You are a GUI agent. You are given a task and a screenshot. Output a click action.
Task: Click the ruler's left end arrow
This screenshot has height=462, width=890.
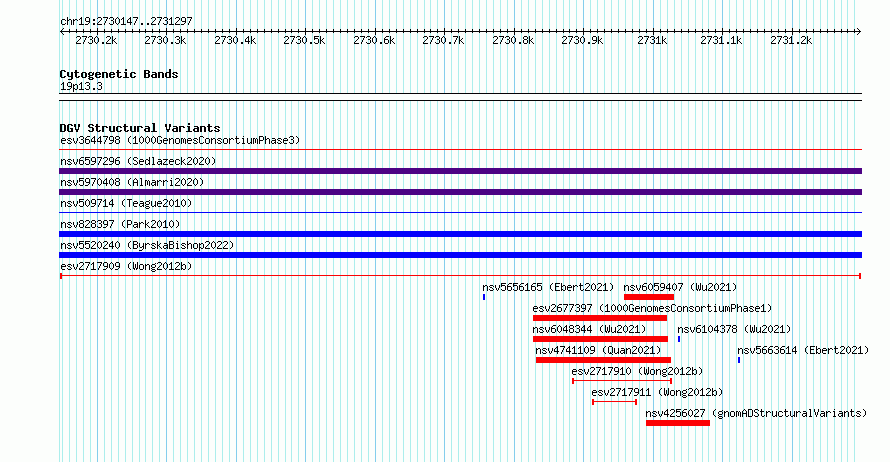[62, 32]
